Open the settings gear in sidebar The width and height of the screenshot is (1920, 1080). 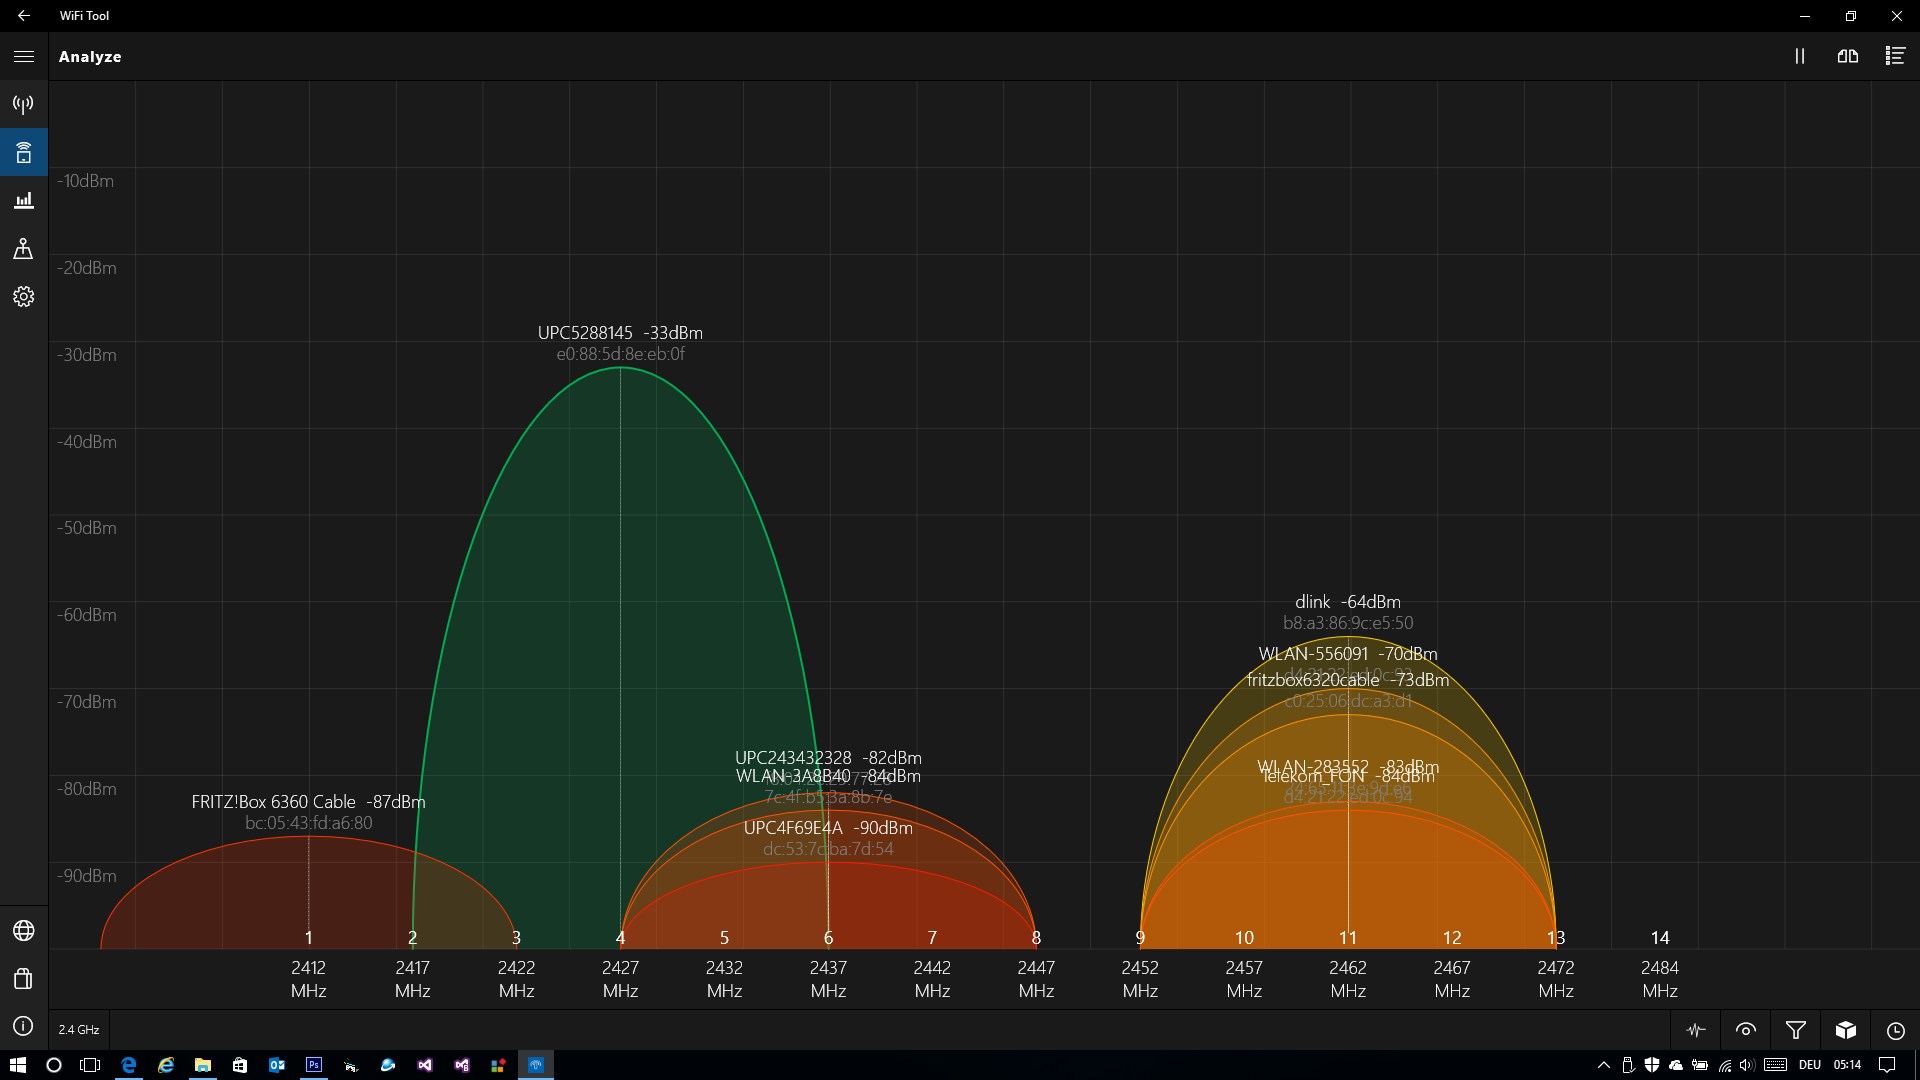[x=24, y=297]
